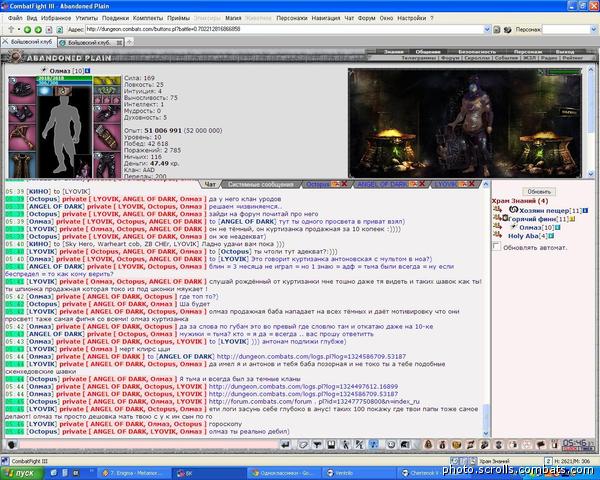Click the chat message input field
The height and width of the screenshot is (480, 600).
pyautogui.click(x=148, y=444)
